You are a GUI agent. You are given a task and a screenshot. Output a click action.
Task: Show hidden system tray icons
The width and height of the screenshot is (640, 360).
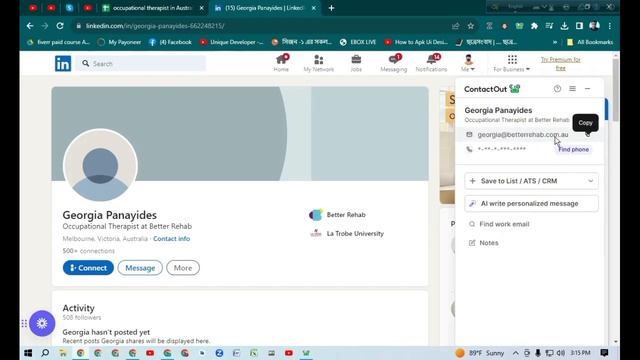coord(516,353)
